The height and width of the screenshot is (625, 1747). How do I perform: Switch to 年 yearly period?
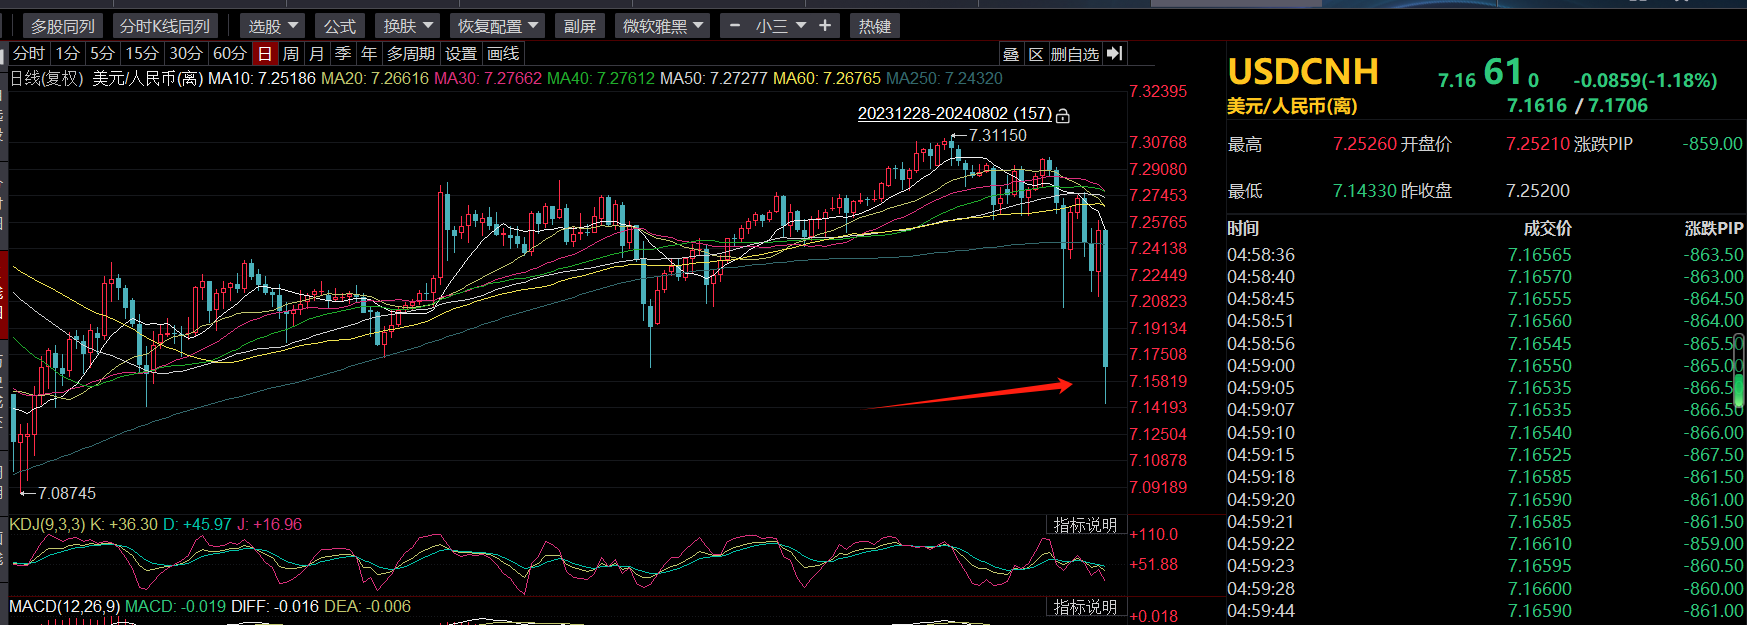click(369, 54)
